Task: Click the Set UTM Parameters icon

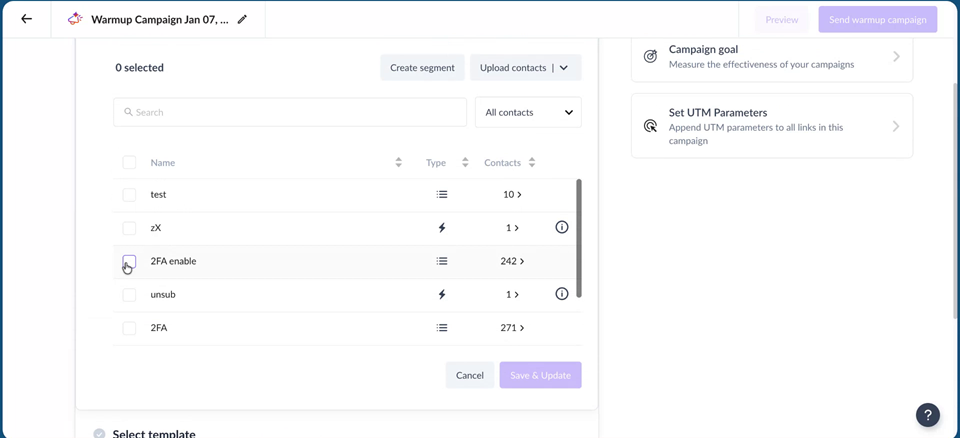Action: point(650,126)
